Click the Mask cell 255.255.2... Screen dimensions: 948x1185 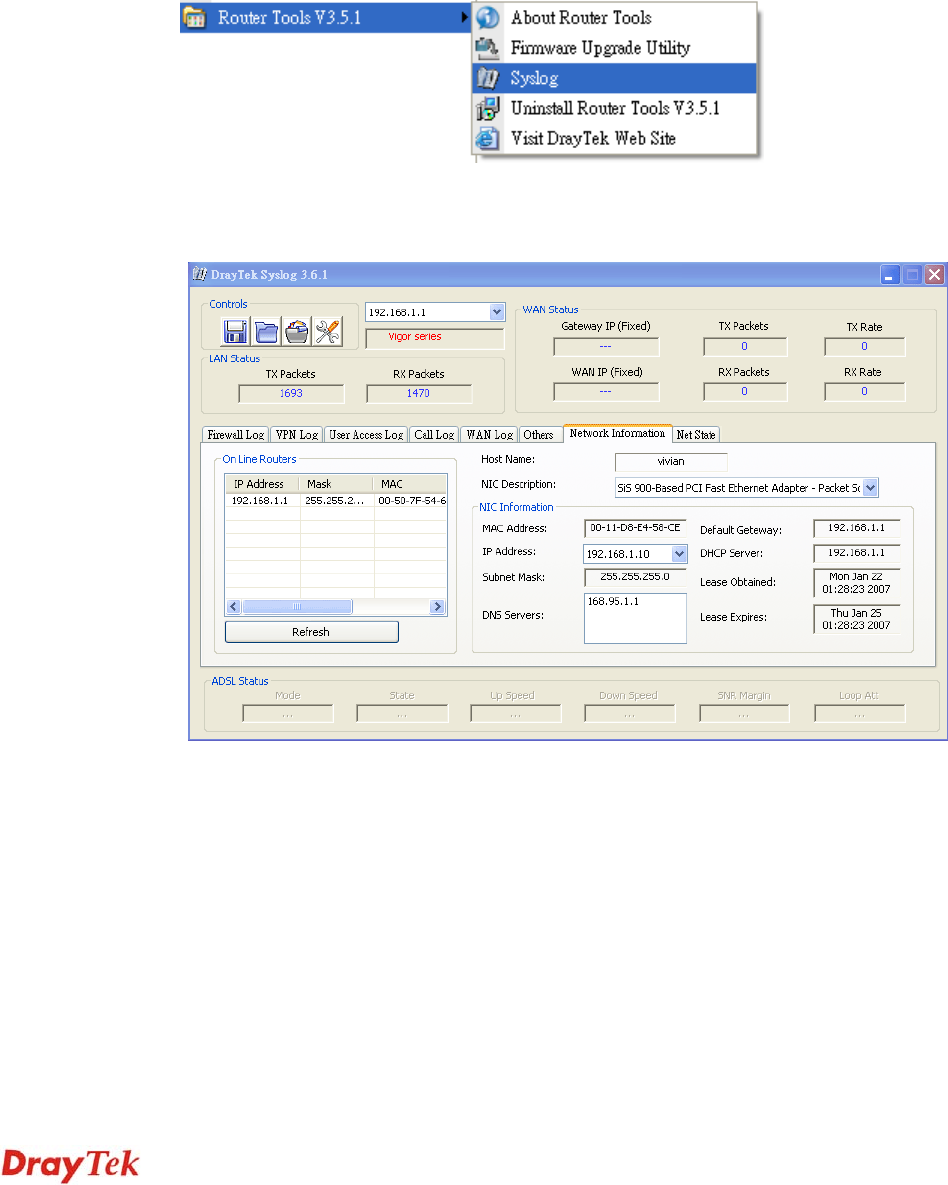coord(336,500)
